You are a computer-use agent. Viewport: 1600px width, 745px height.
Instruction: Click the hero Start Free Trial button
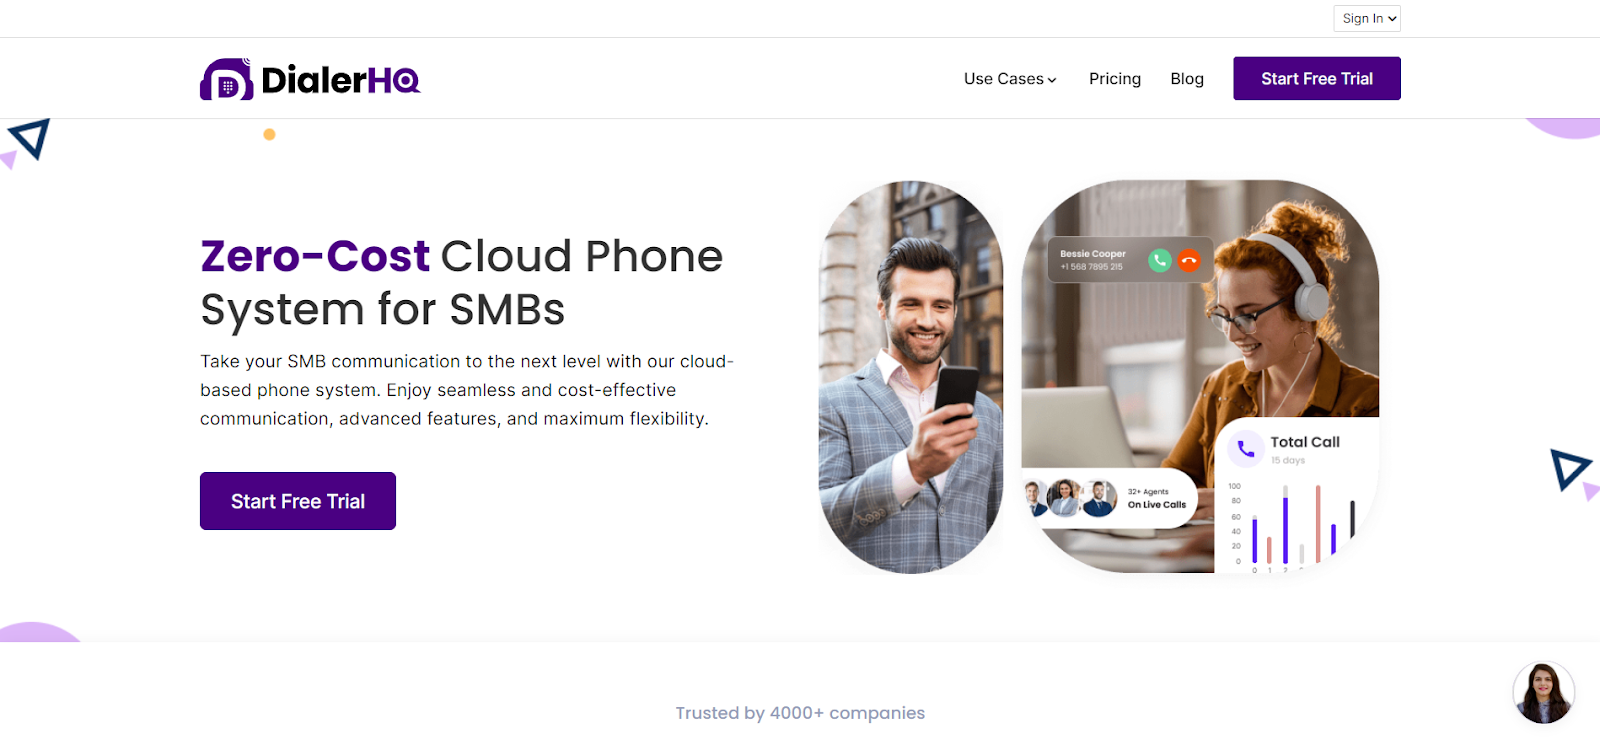click(298, 501)
